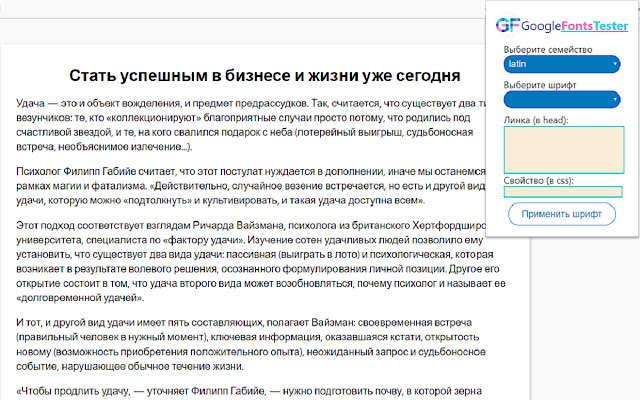The height and width of the screenshot is (400, 640).
Task: Click the paragraph starting with Психолог Филипп Габийе
Action: [x=251, y=186]
